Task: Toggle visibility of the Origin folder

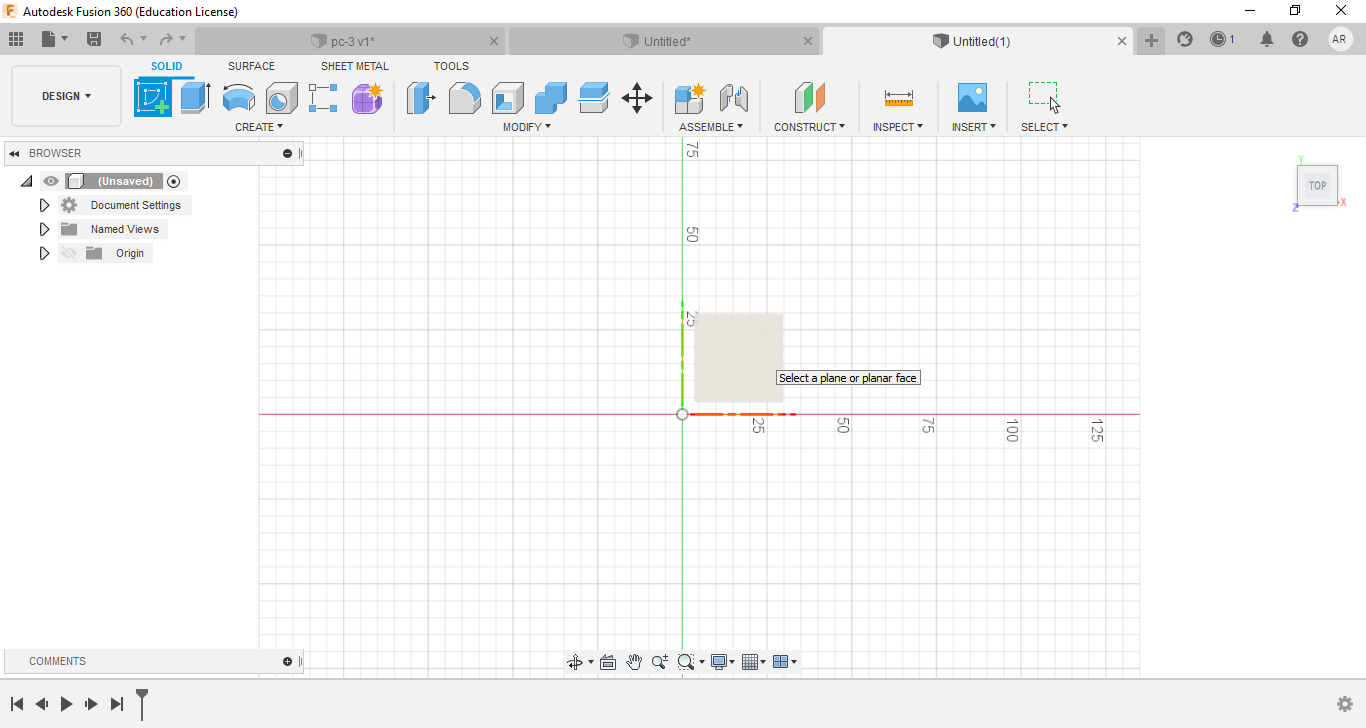Action: click(68, 253)
